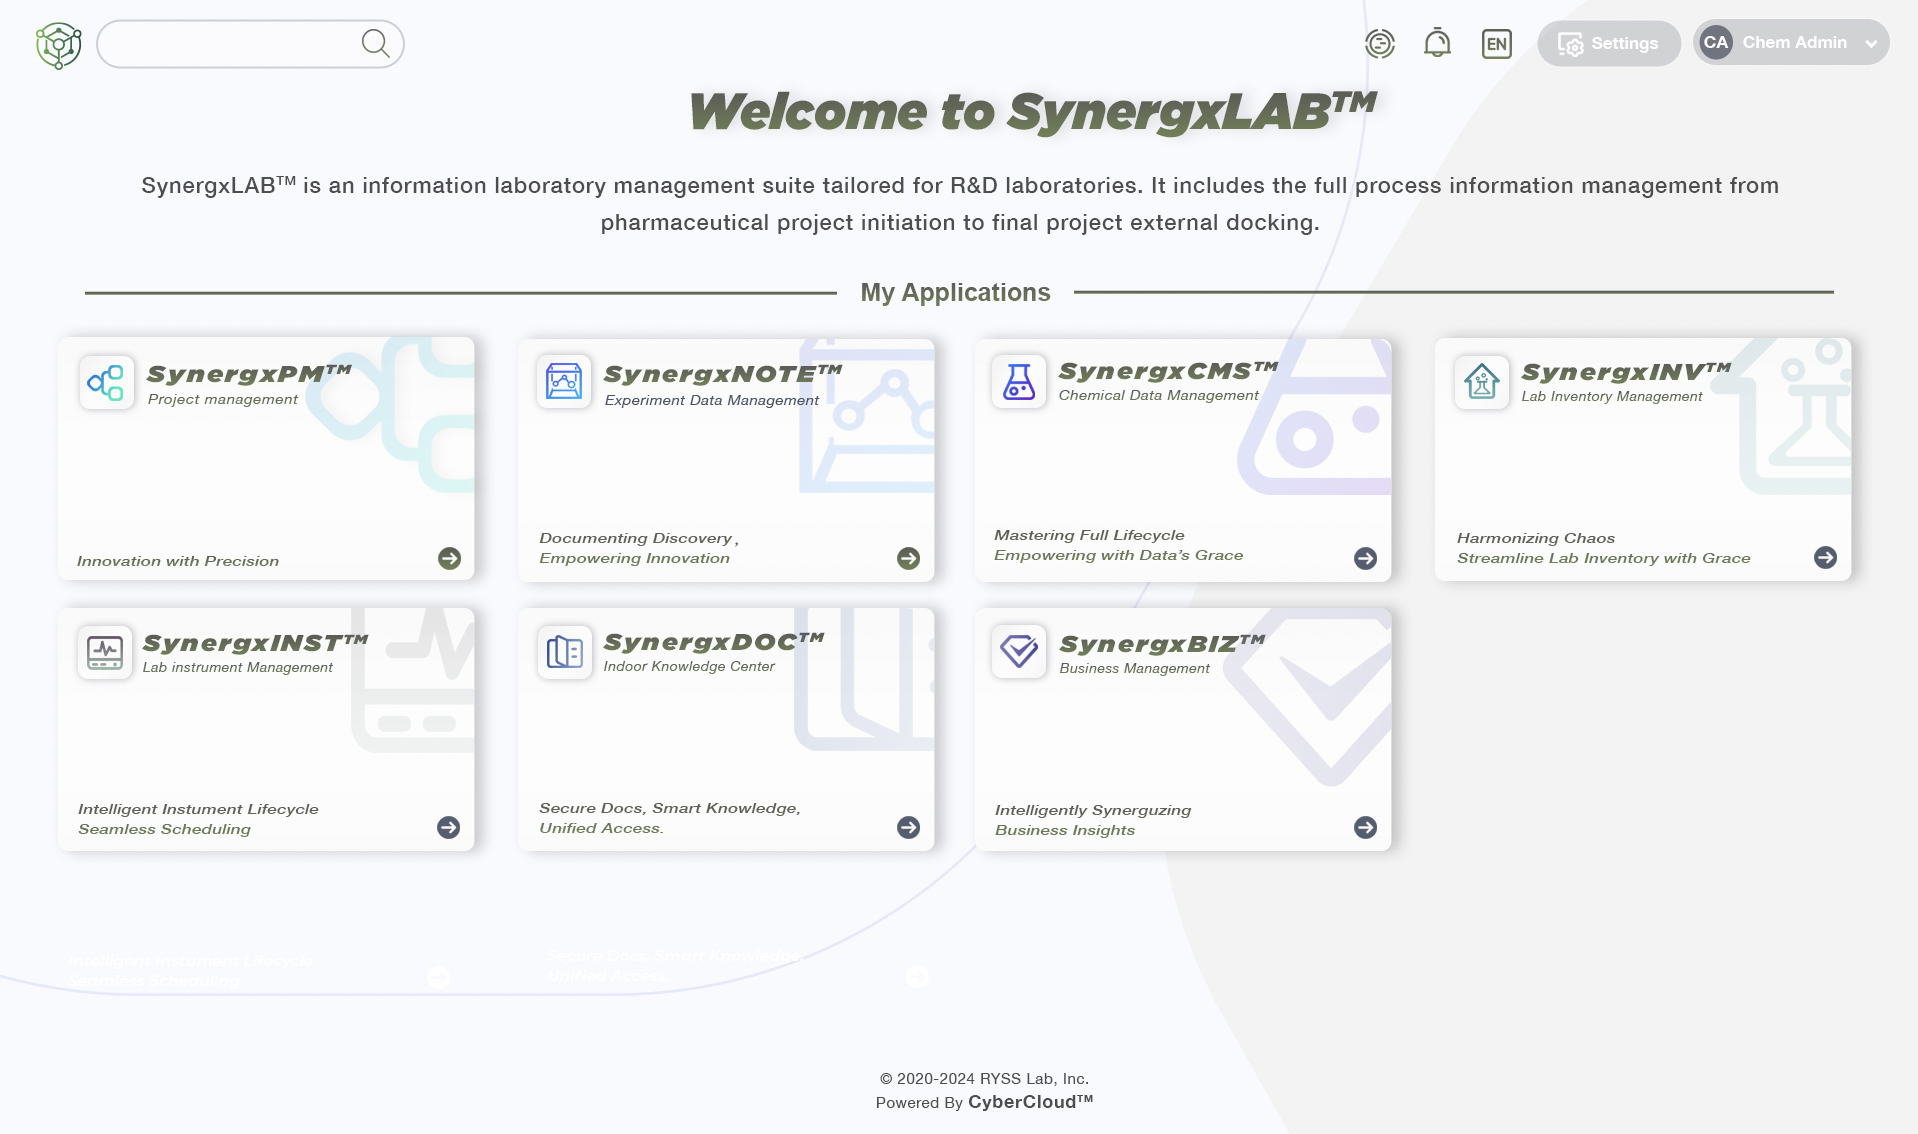
Task: Launch SynergxDOC via its arrow button
Action: pyautogui.click(x=908, y=827)
